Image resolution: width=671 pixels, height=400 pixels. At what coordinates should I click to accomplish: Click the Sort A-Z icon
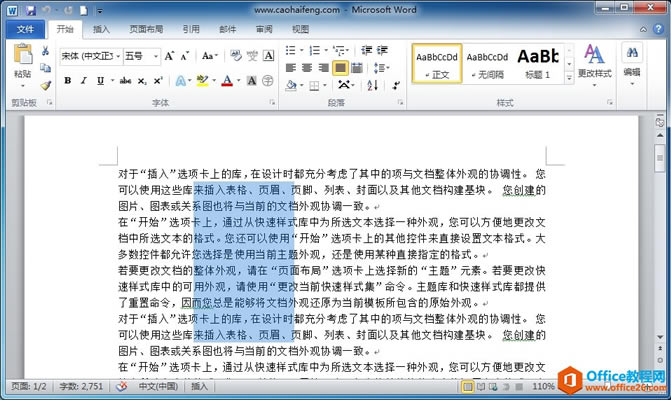(372, 85)
